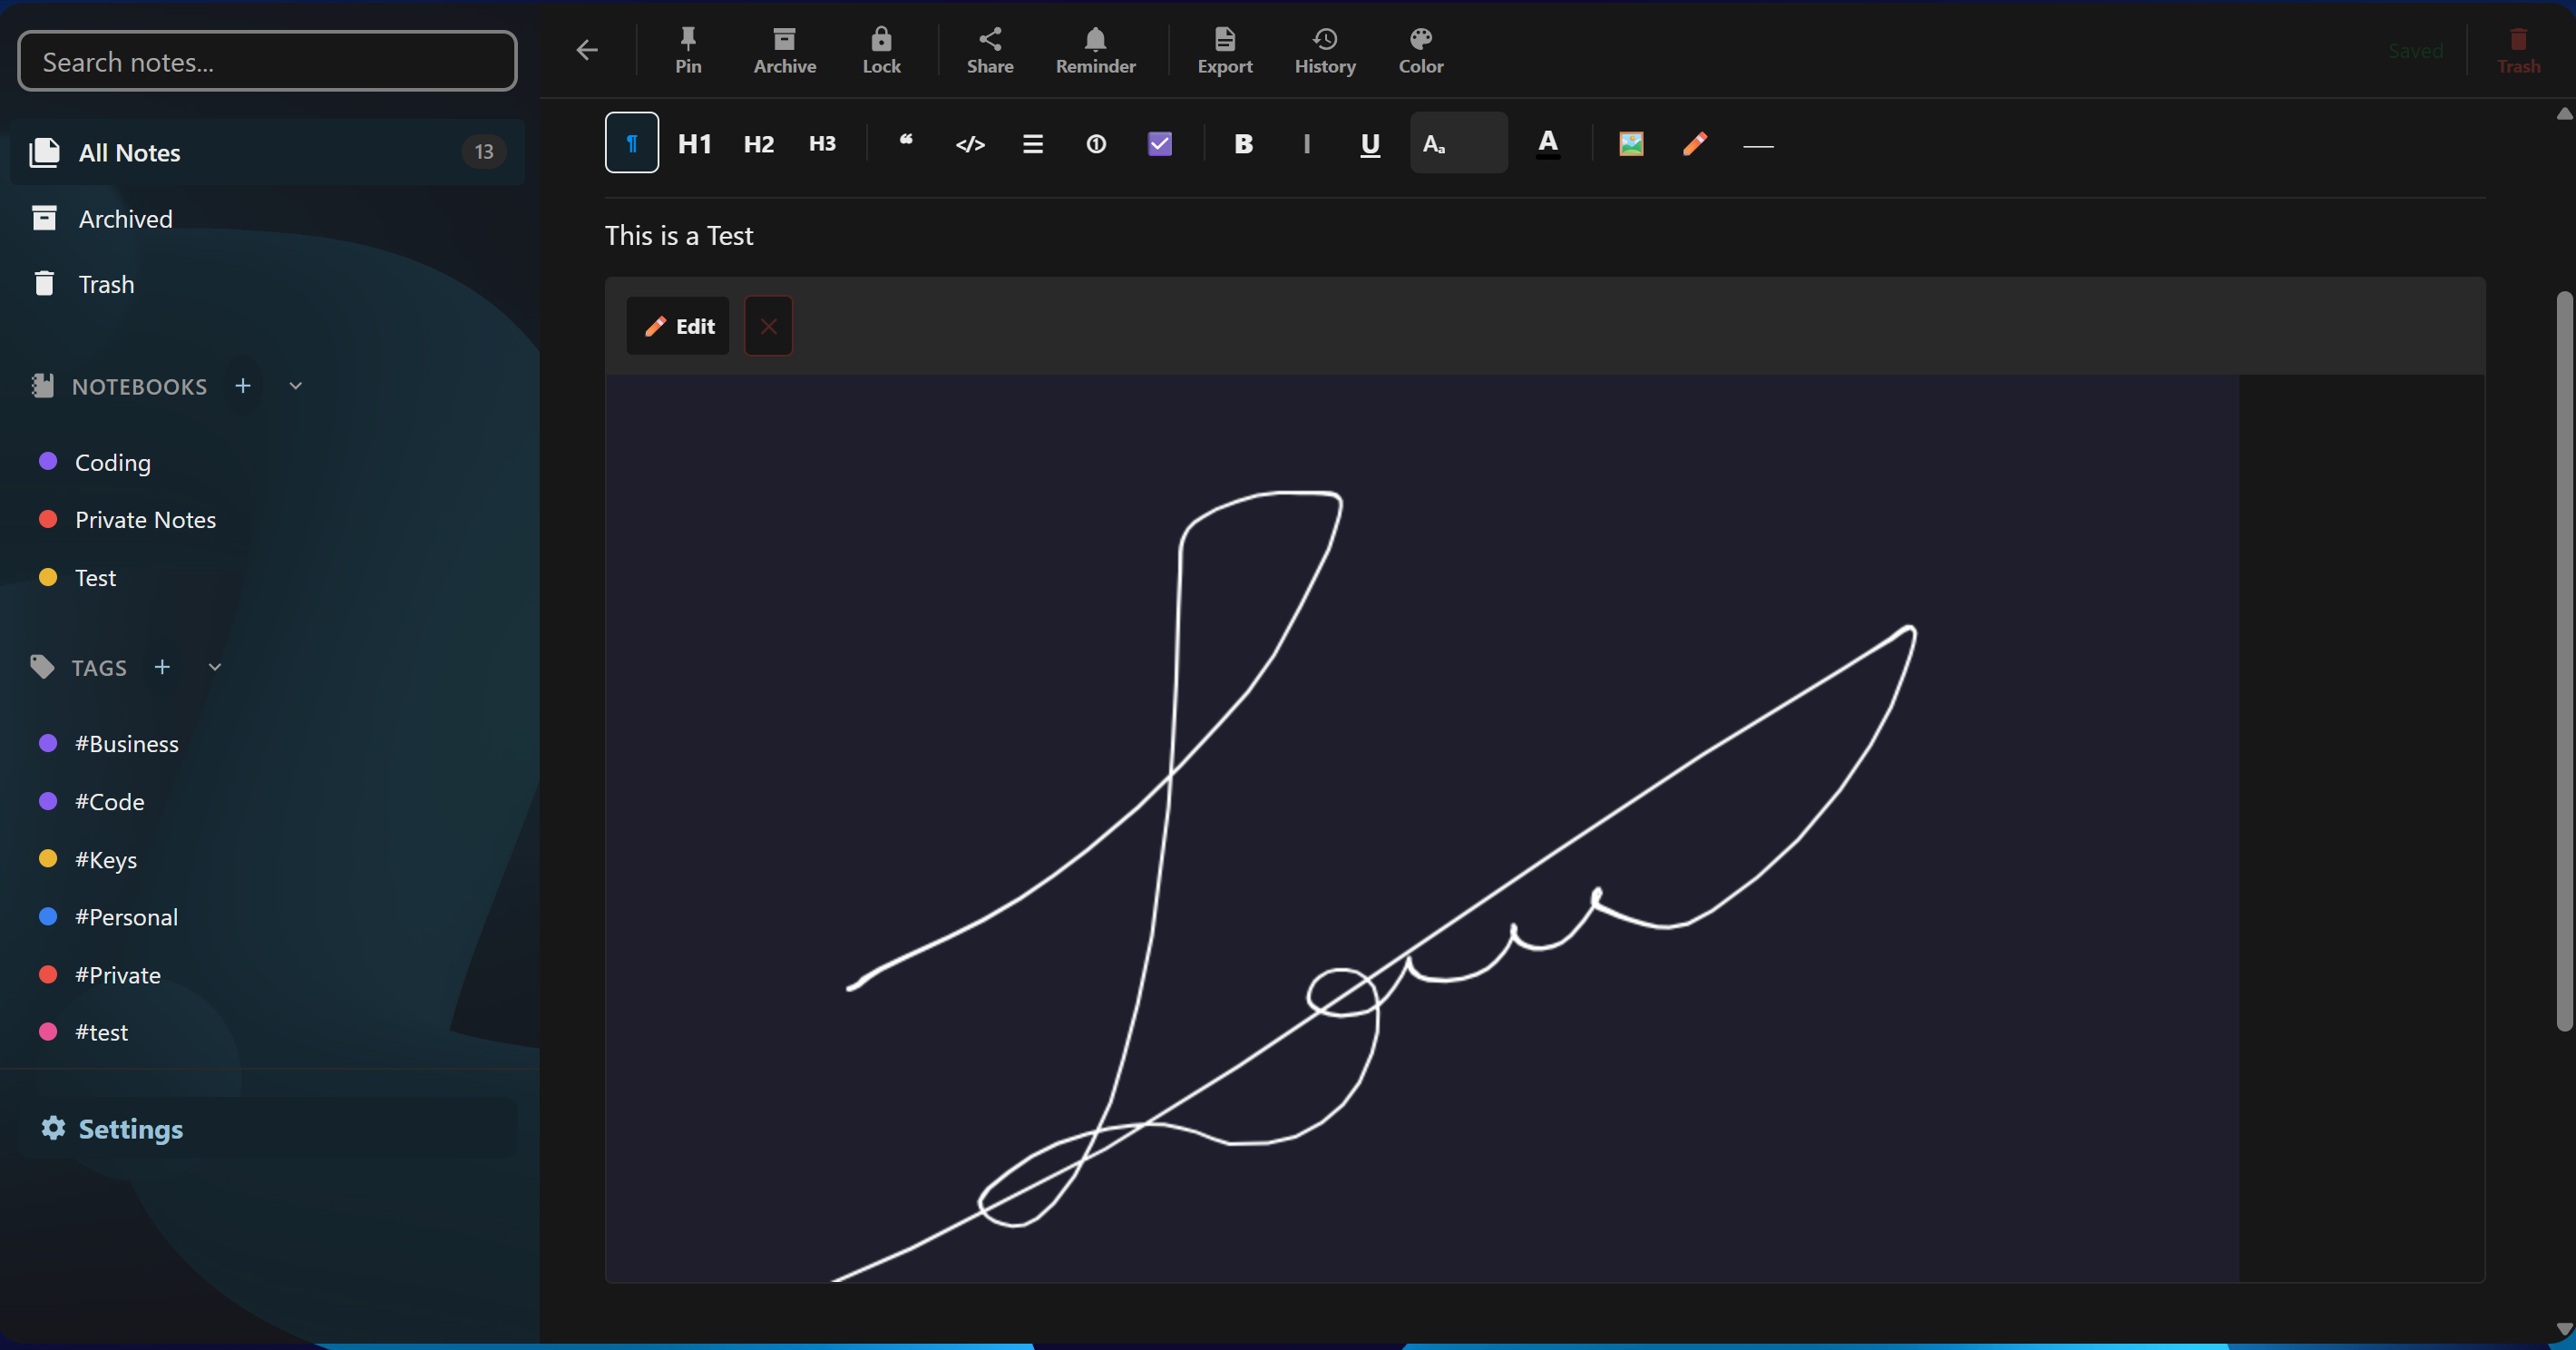
Task: Choose a note Color
Action: click(1421, 50)
